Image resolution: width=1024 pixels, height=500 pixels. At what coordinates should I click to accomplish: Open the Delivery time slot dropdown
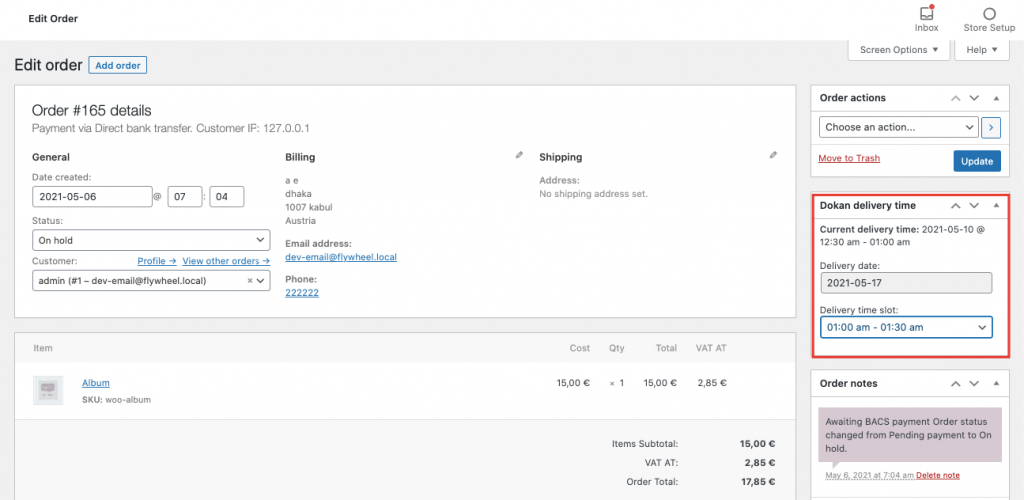click(x=906, y=327)
